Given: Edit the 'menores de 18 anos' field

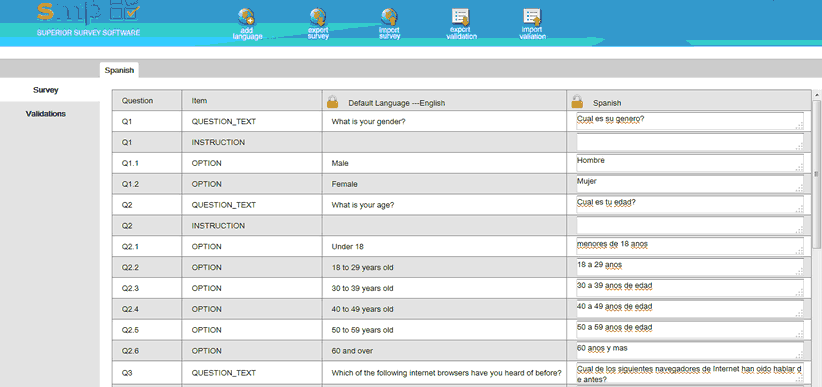Looking at the screenshot, I should pos(689,246).
